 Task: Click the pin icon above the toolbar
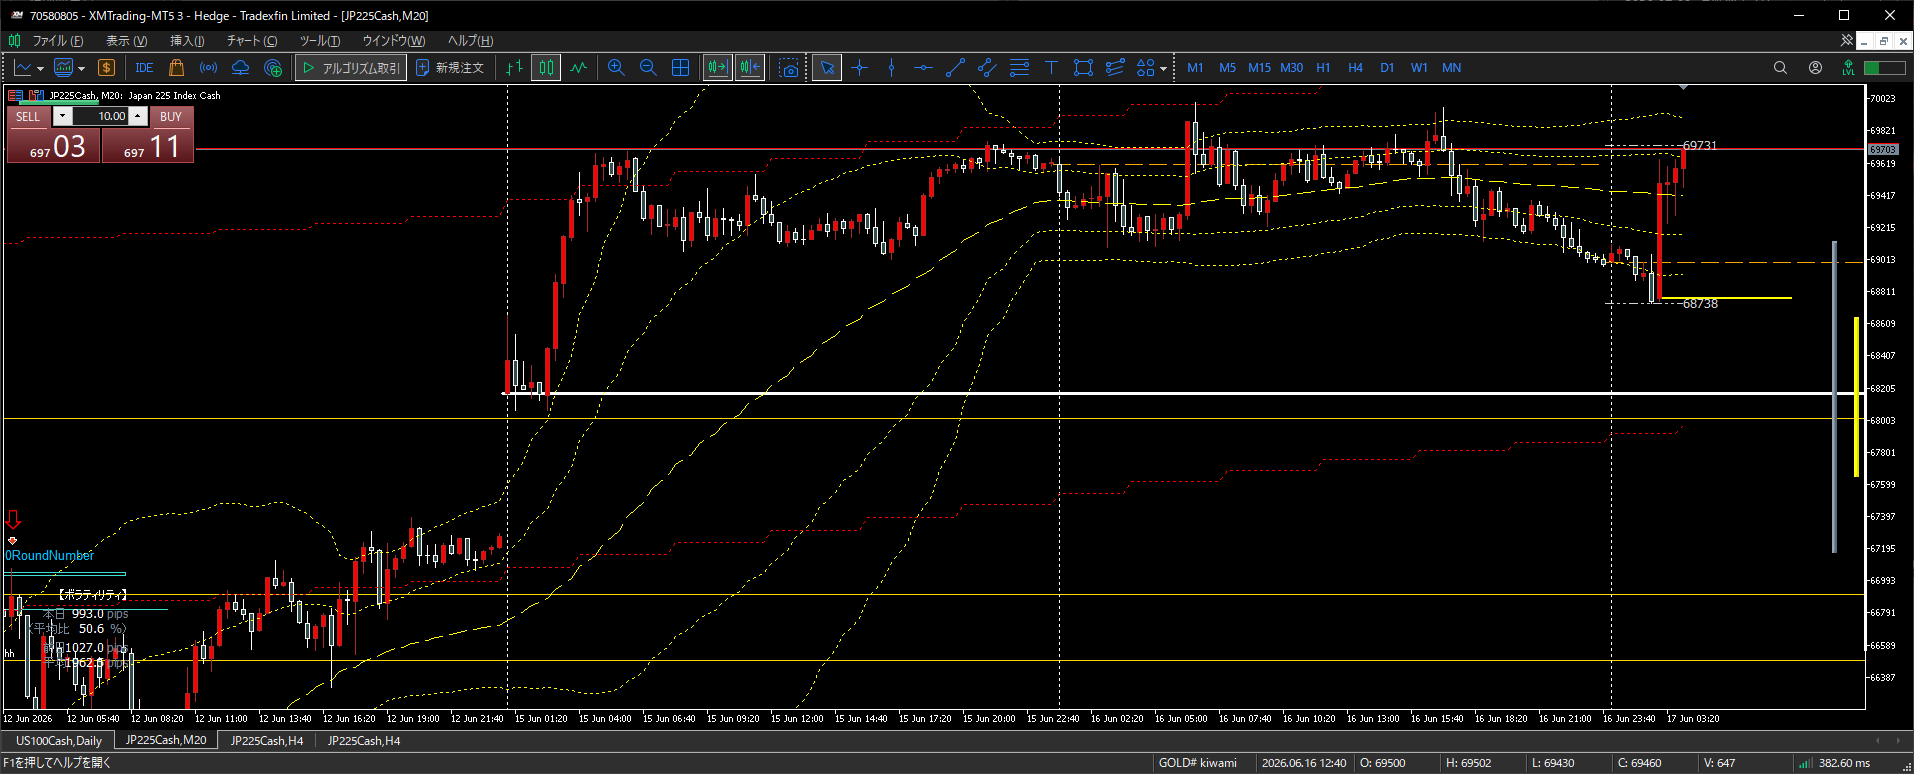(x=1847, y=40)
